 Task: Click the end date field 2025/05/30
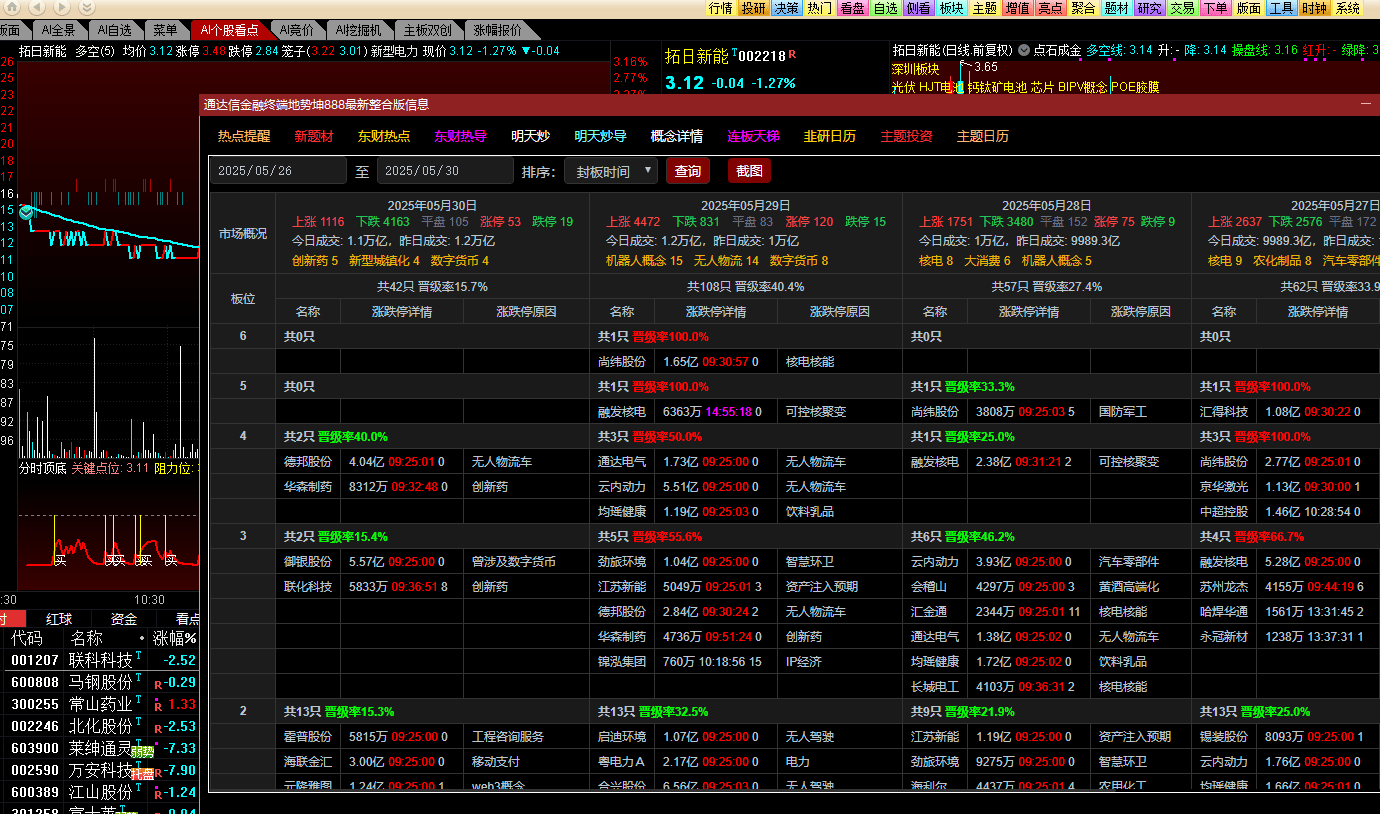[444, 171]
